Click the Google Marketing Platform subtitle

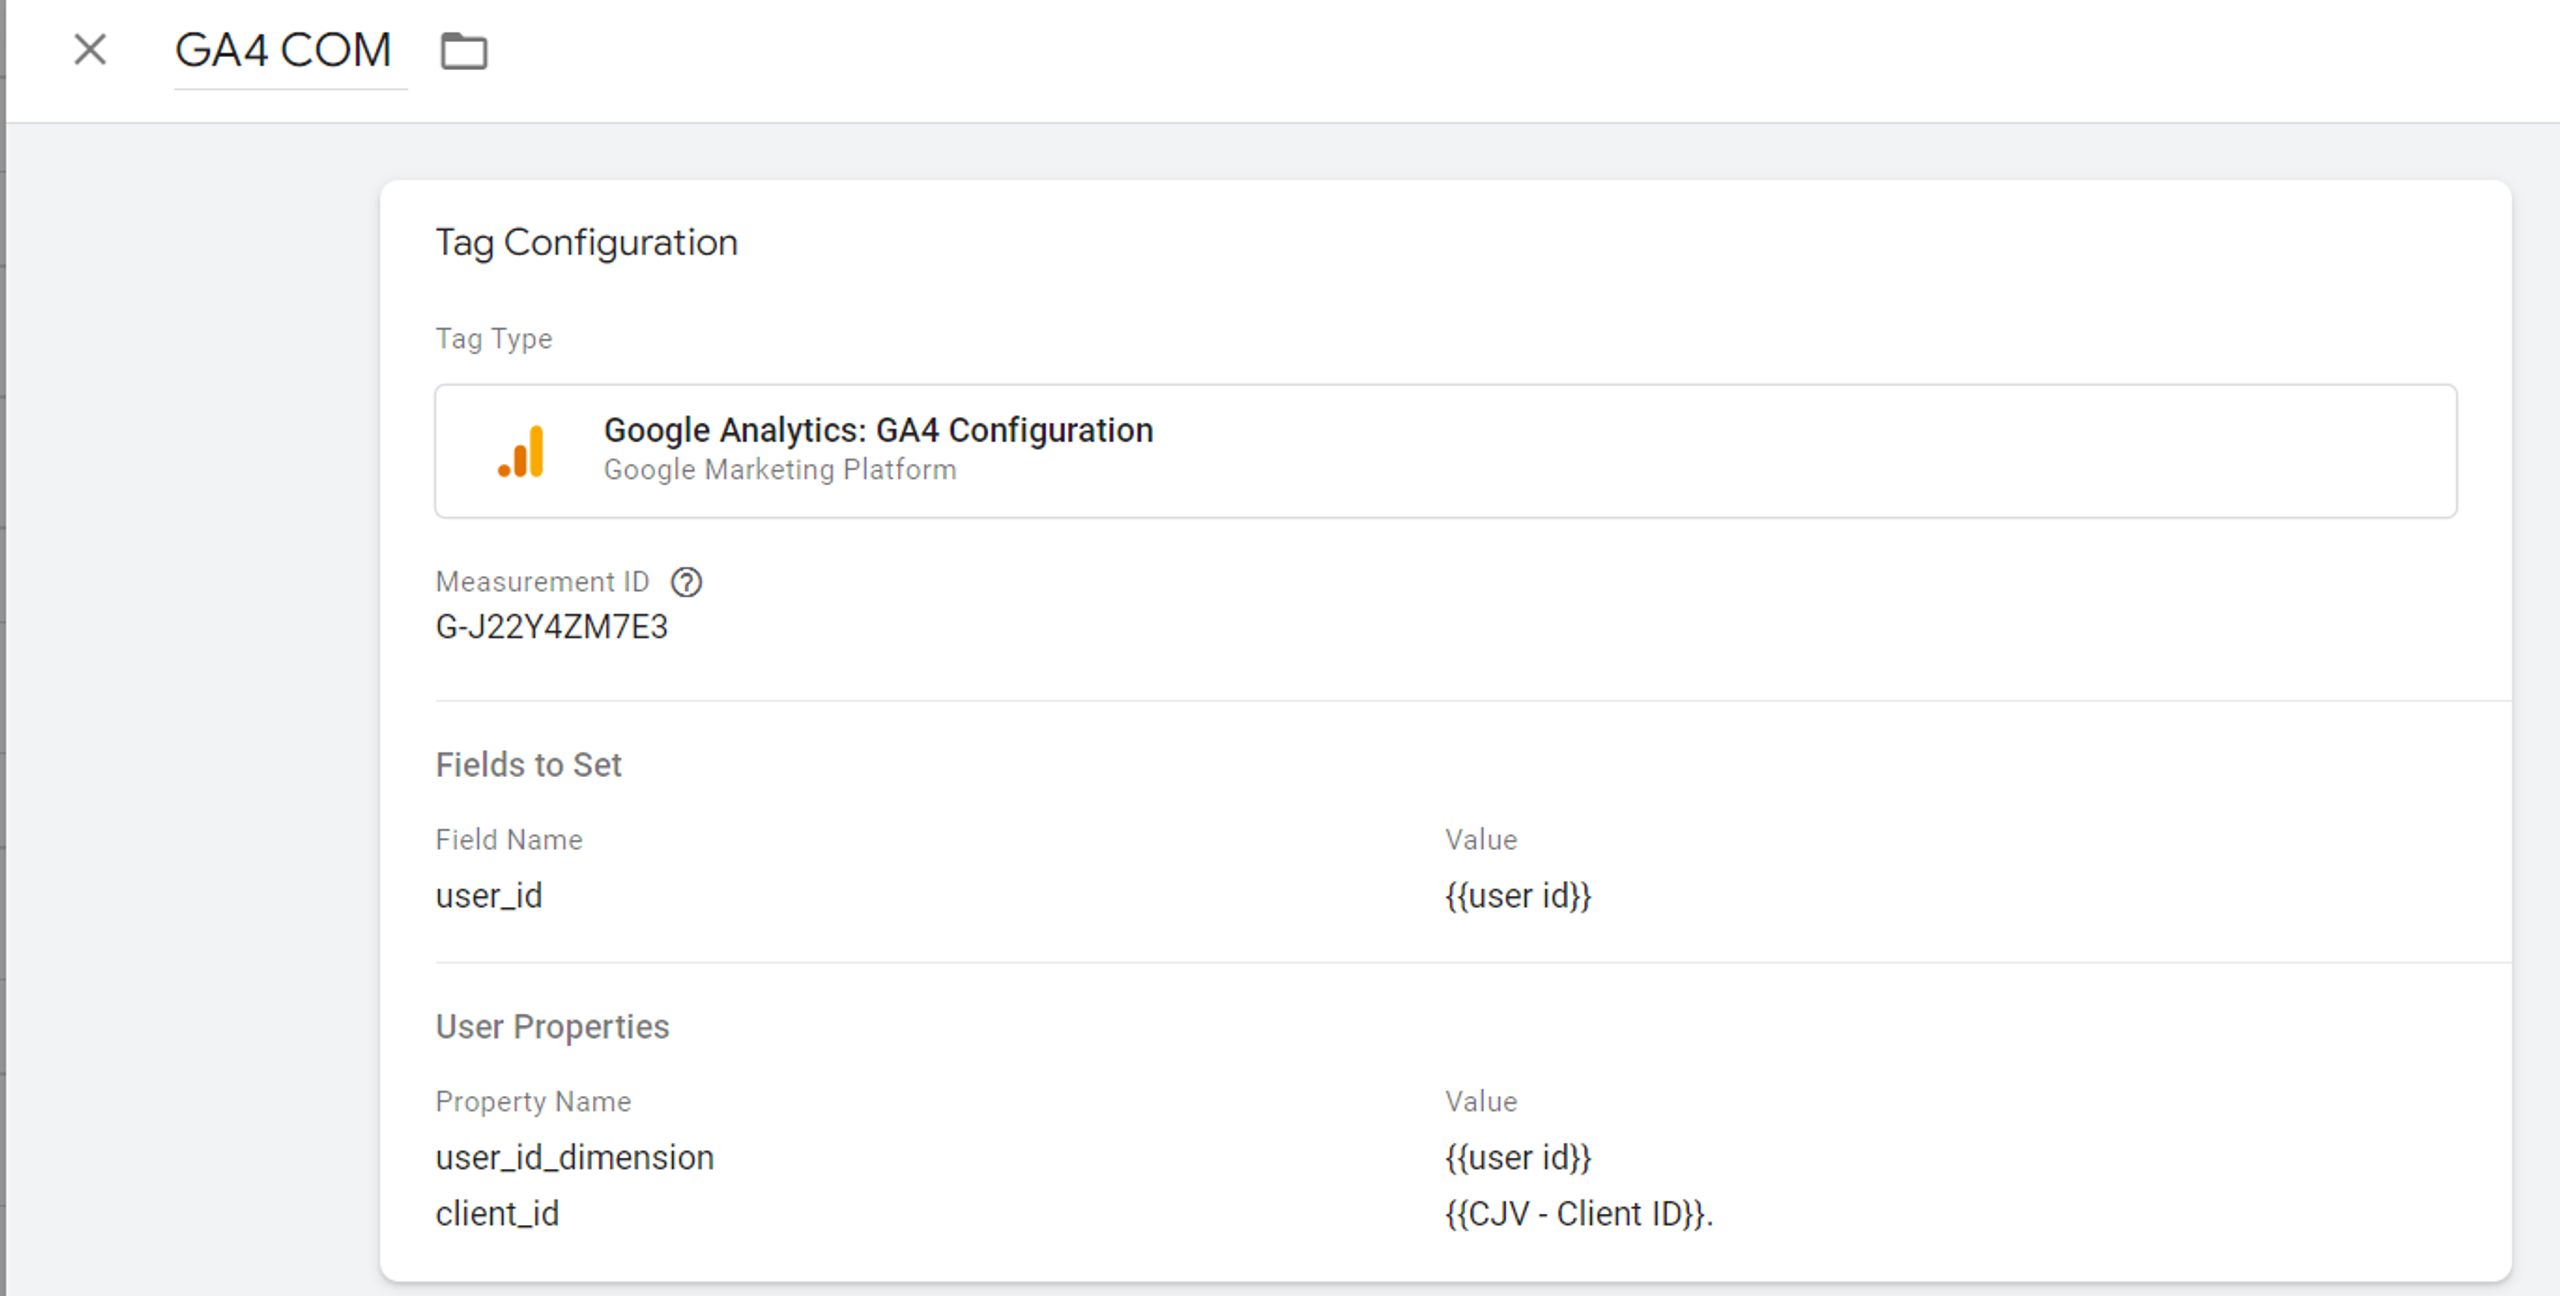click(780, 470)
